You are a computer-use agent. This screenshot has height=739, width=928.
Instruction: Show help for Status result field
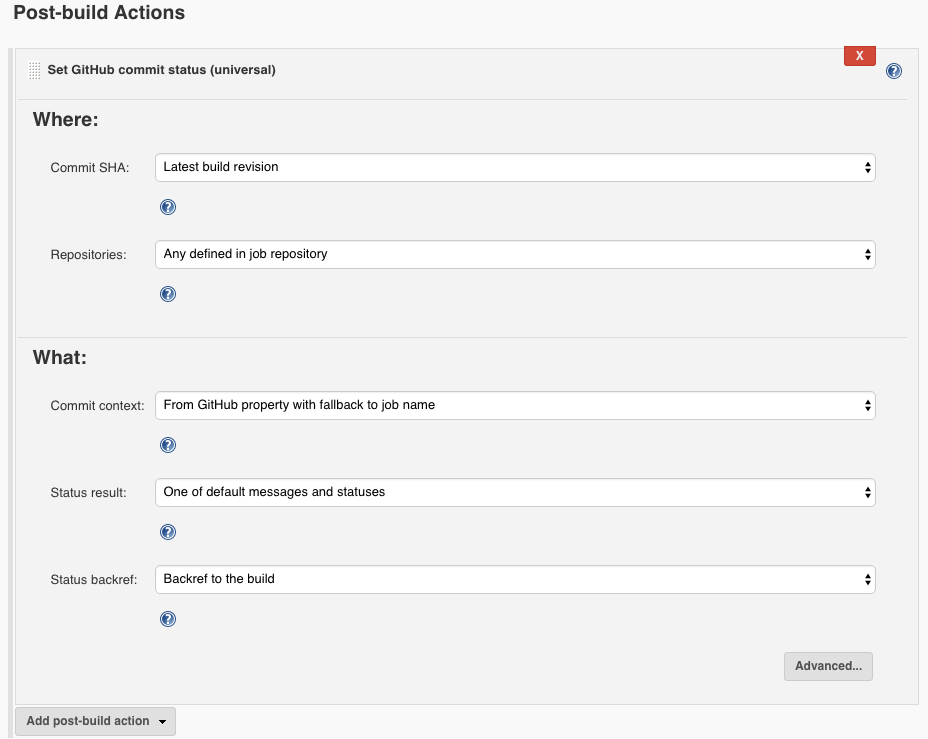pyautogui.click(x=168, y=532)
